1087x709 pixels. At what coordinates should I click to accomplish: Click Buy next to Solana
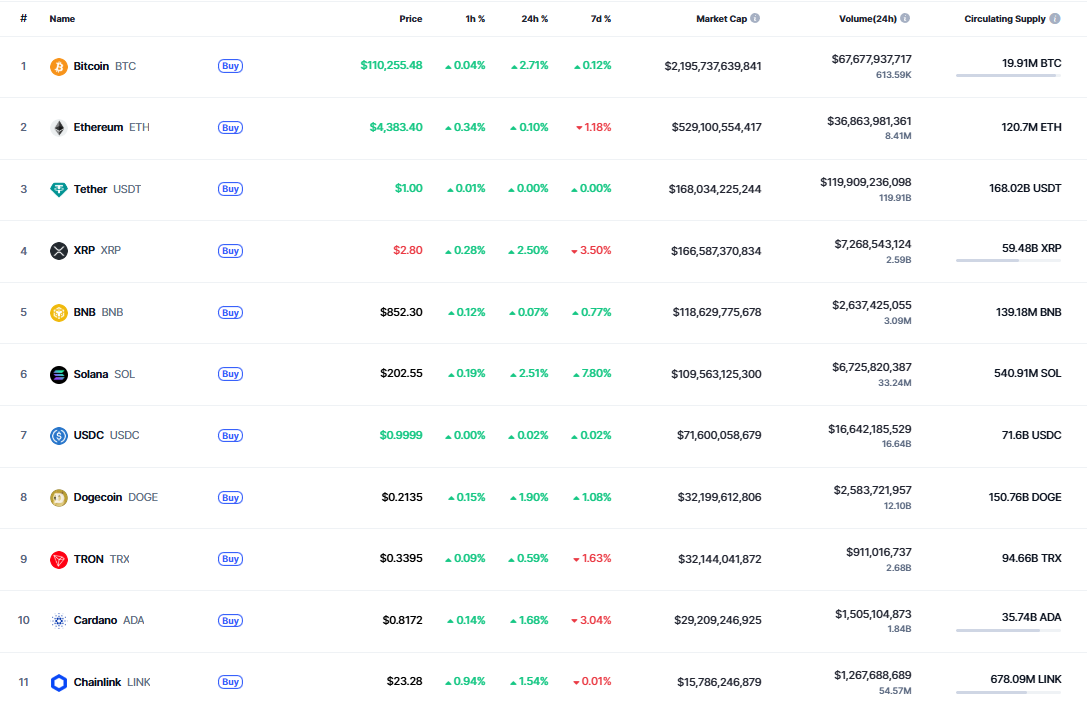click(x=230, y=373)
